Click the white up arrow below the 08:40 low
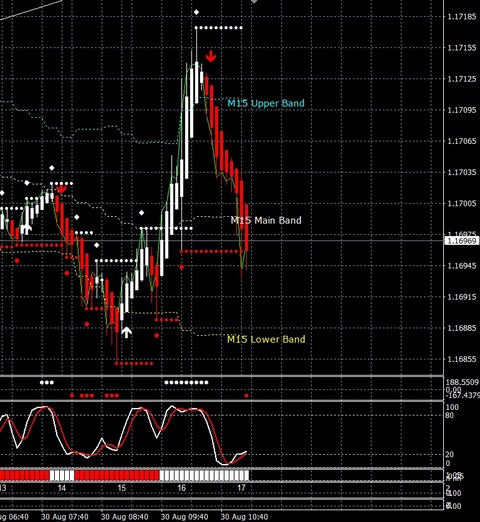Viewport: 480px width, 522px height. [x=126, y=332]
